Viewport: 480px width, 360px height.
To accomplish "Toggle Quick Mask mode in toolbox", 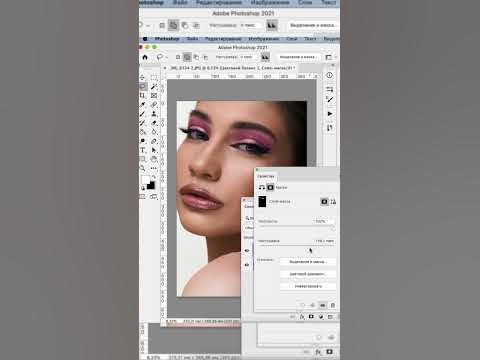I will point(143,197).
